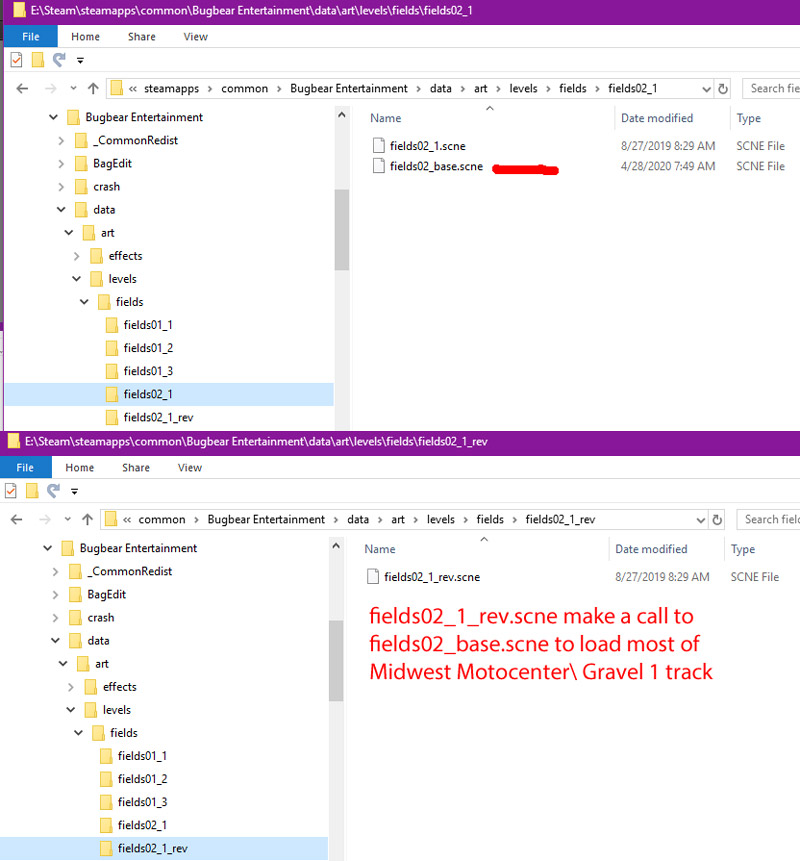Select BagEdit folder in bottom window tree
Viewport: 800px width, 861px height.
point(107,595)
